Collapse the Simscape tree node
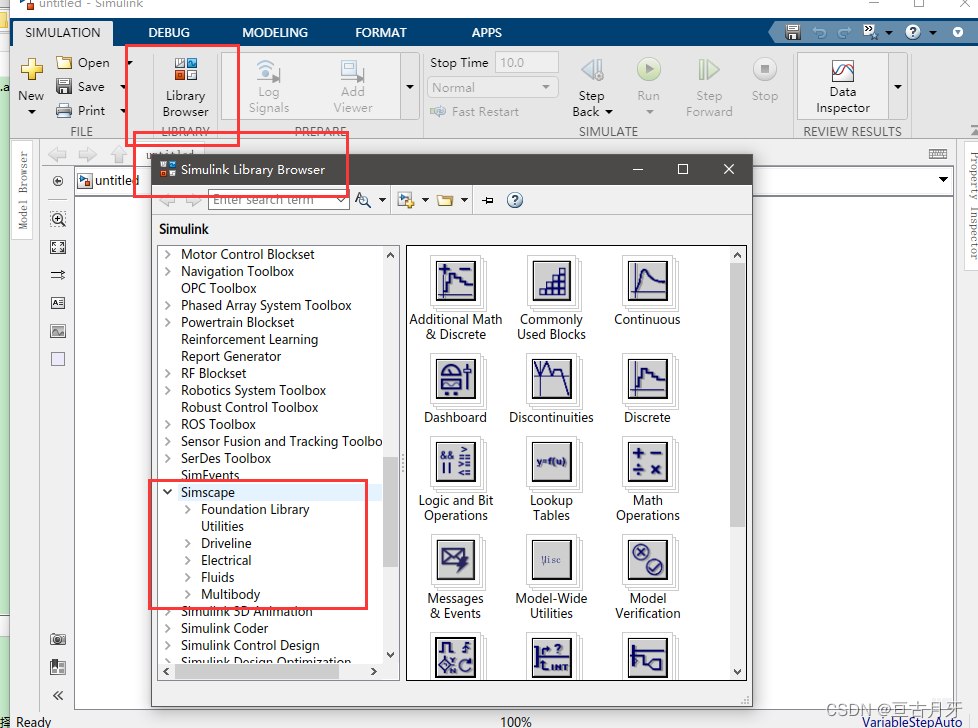This screenshot has width=978, height=728. [x=168, y=492]
